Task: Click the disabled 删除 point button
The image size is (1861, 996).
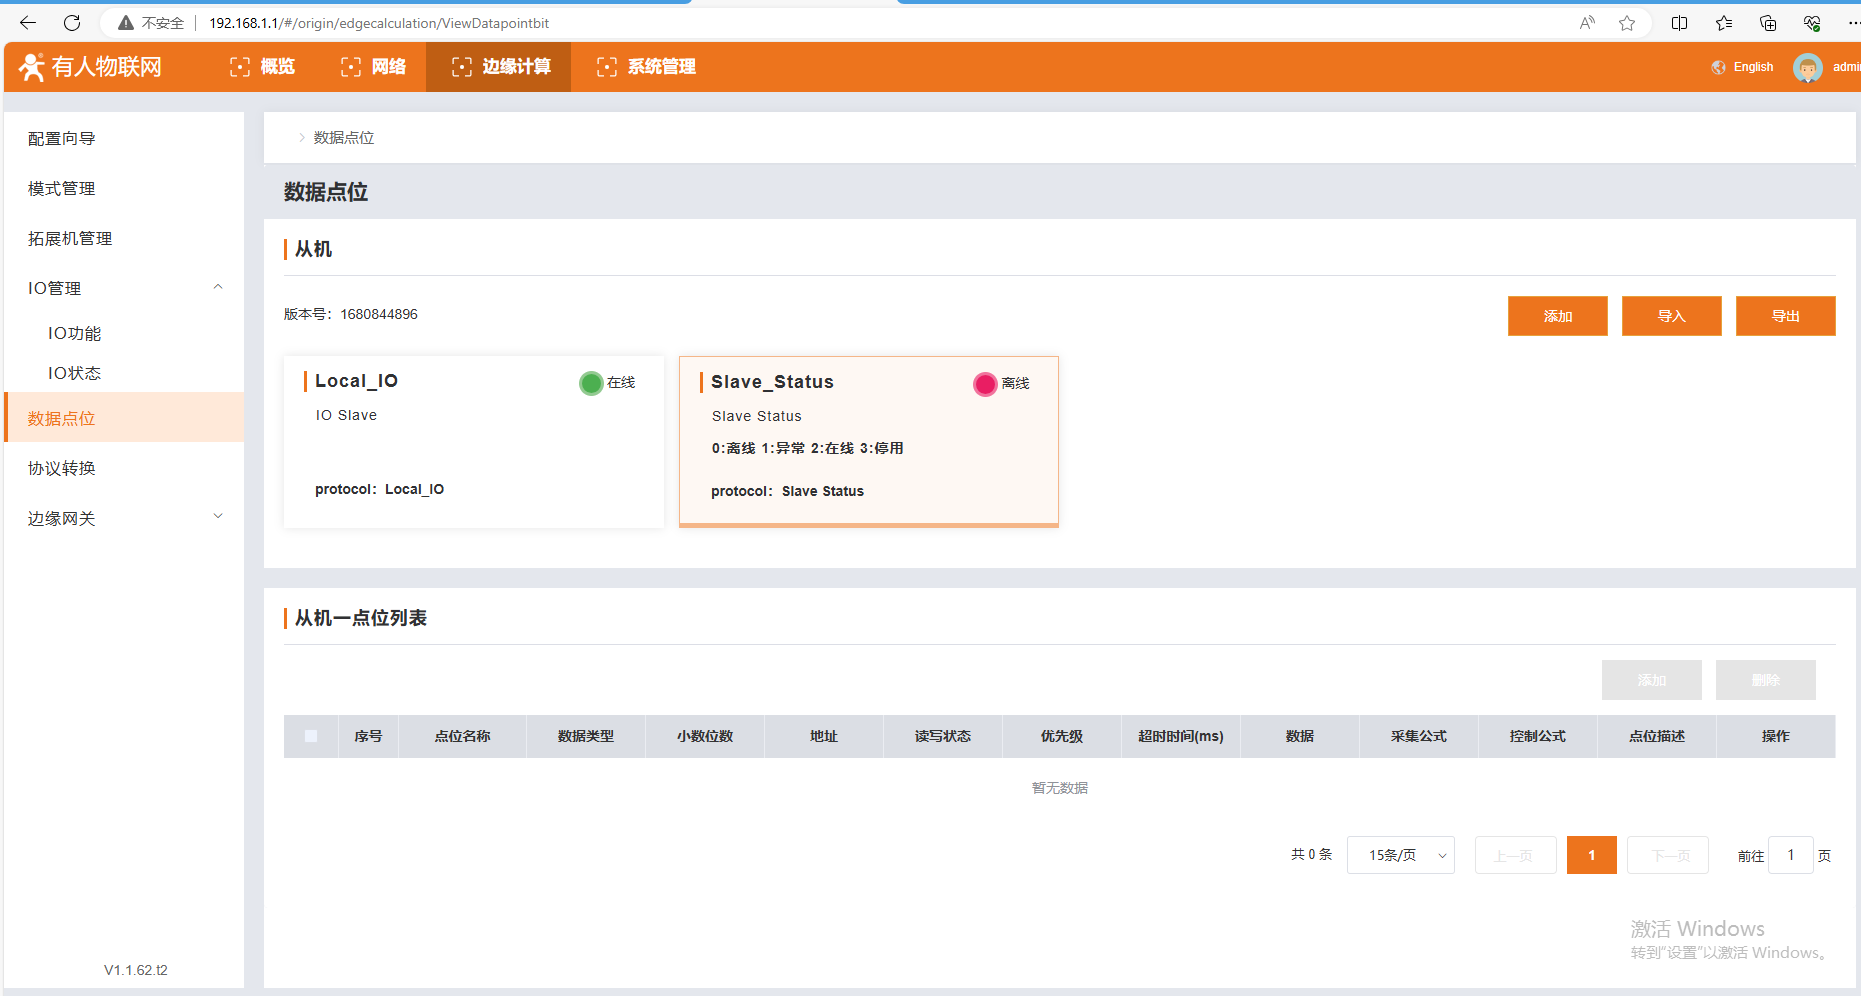Action: [x=1766, y=680]
